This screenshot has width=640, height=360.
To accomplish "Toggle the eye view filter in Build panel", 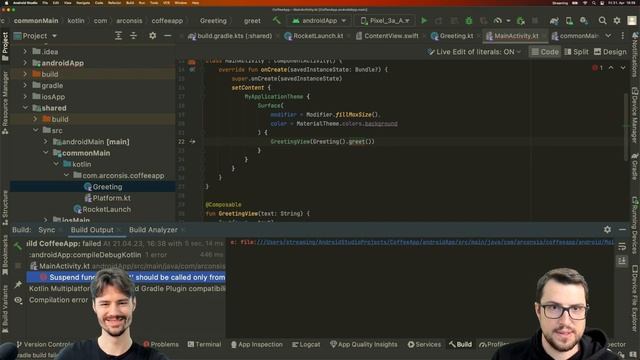I will click(x=18, y=300).
